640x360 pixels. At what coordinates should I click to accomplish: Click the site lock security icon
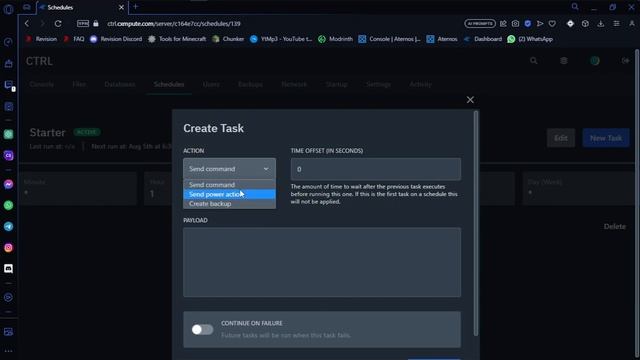click(96, 24)
